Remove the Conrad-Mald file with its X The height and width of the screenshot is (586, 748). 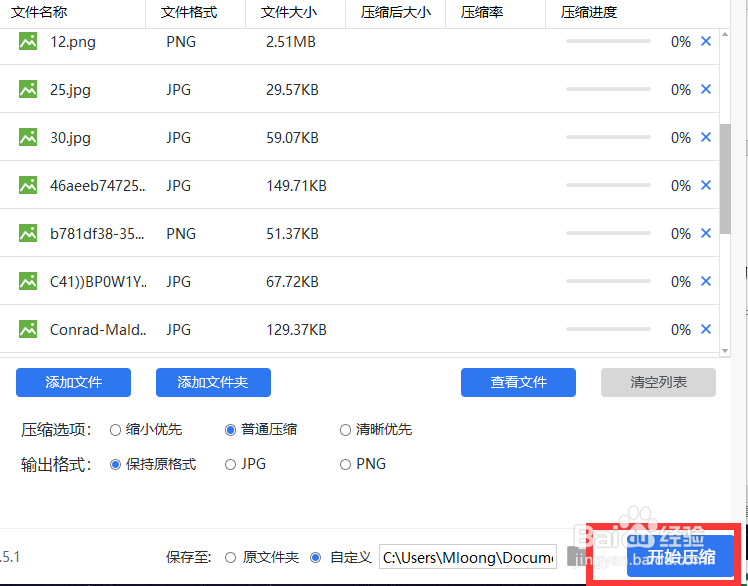[x=706, y=329]
